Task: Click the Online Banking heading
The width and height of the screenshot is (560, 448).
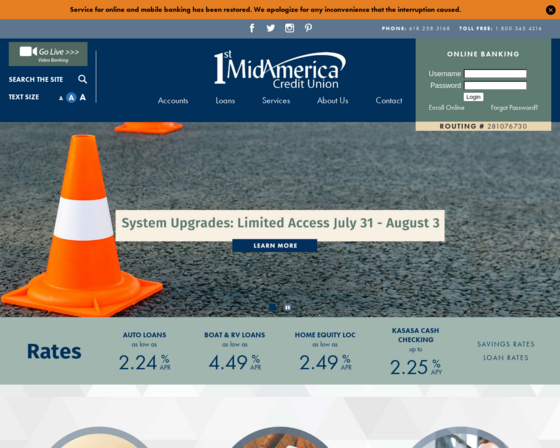Action: 483,54
